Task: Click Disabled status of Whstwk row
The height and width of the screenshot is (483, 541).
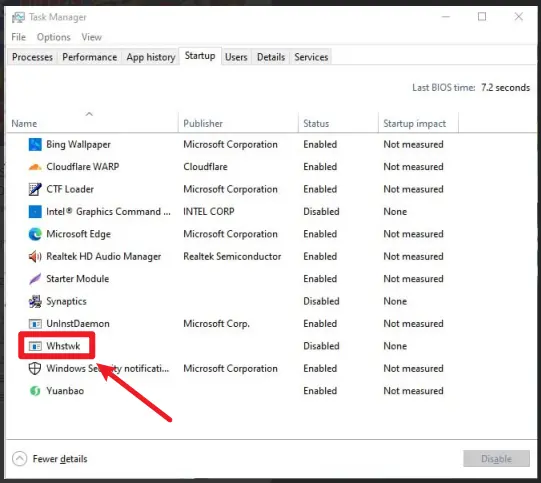Action: [321, 346]
